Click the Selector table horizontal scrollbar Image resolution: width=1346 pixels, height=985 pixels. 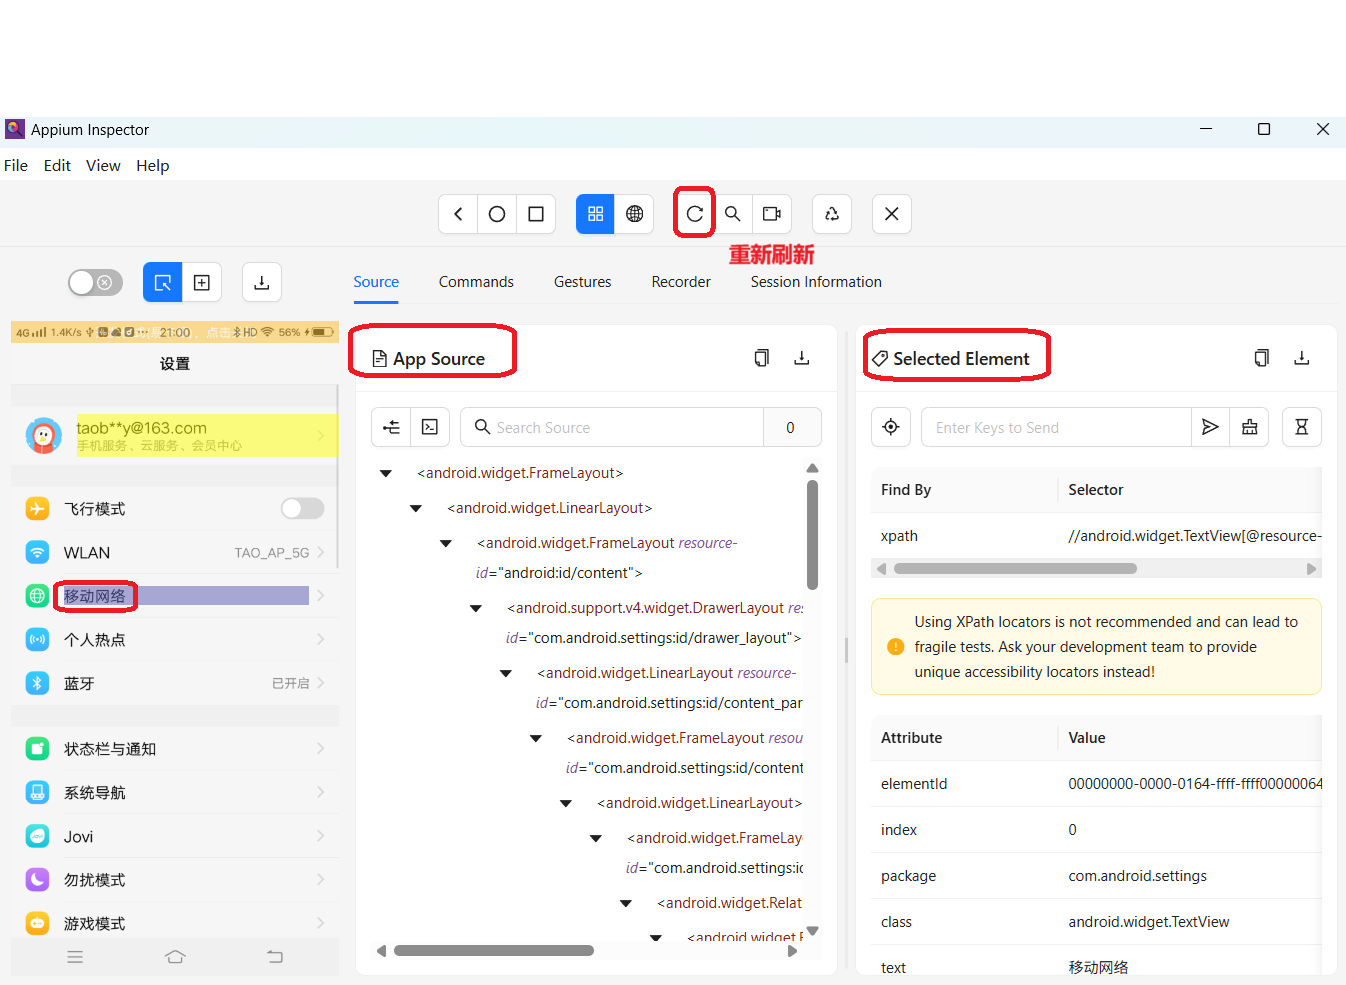[1015, 569]
